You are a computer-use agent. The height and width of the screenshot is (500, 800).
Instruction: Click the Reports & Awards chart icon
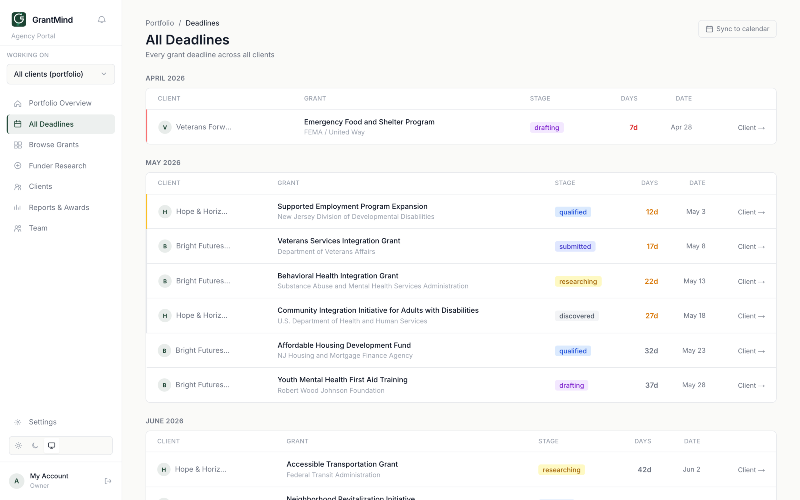click(x=18, y=208)
